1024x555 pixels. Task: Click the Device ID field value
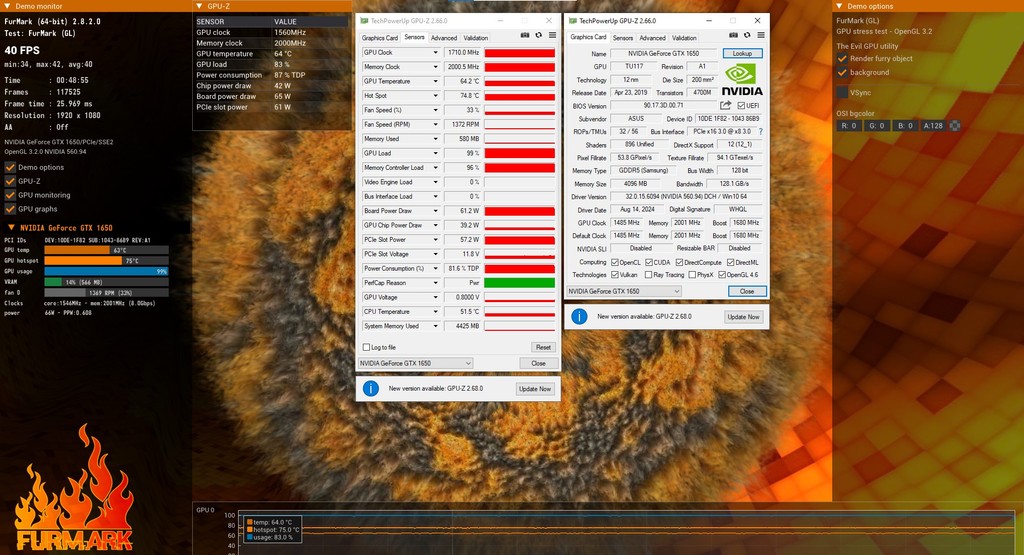click(x=728, y=119)
